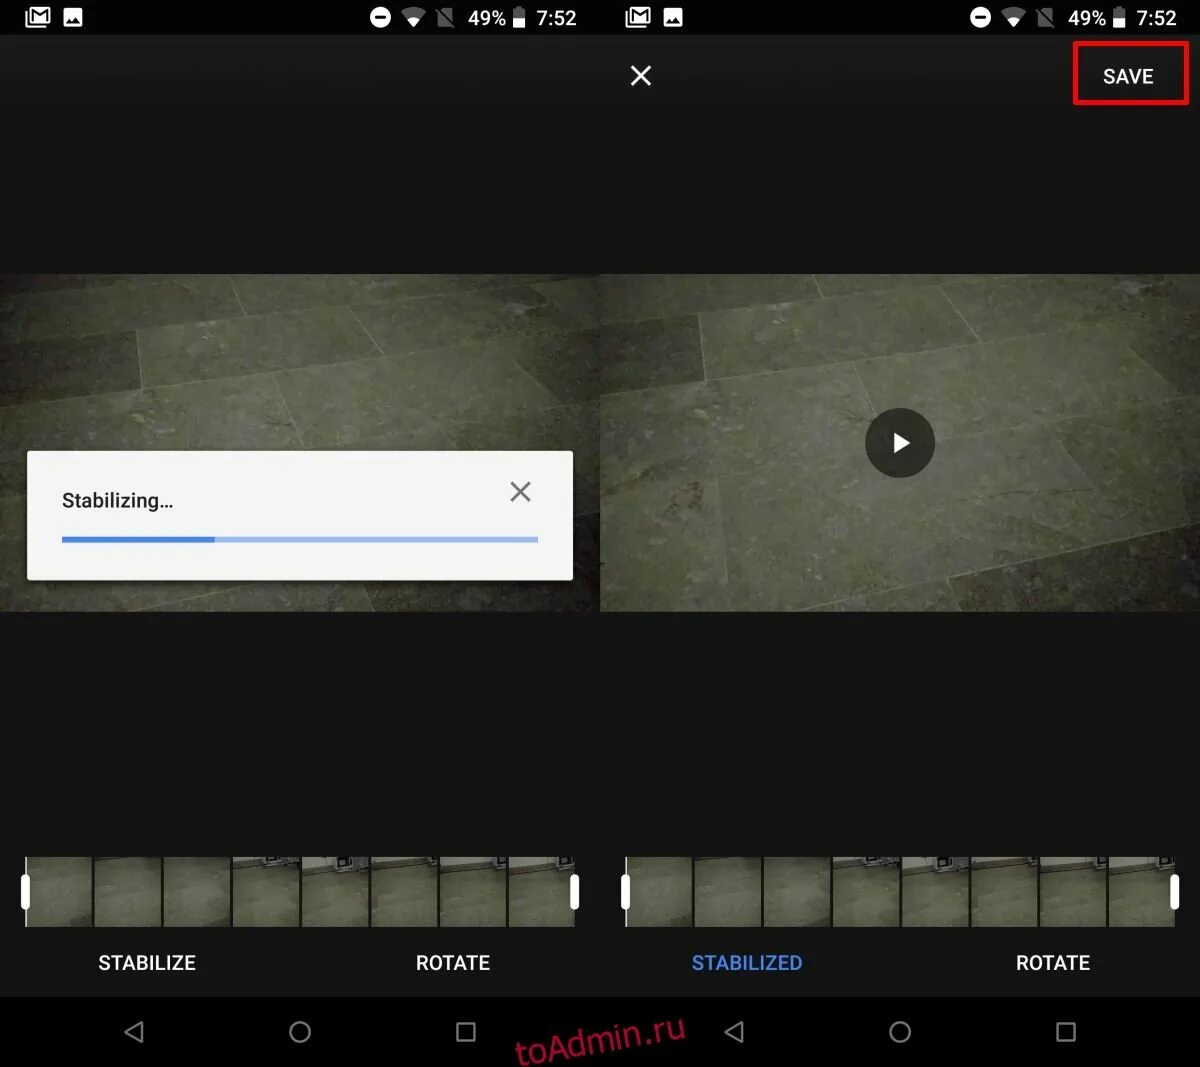Tap Wi-Fi icon in left status bar
This screenshot has height=1067, width=1200.
click(413, 17)
